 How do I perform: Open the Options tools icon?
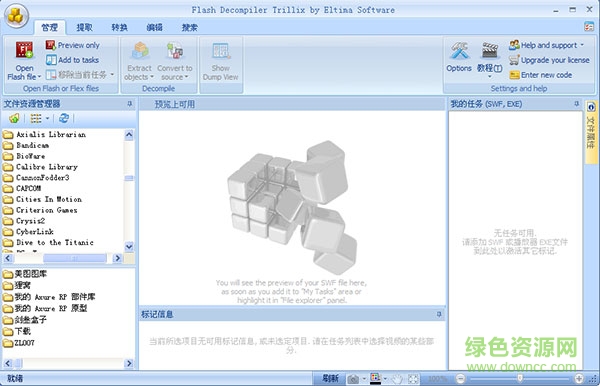[x=459, y=51]
